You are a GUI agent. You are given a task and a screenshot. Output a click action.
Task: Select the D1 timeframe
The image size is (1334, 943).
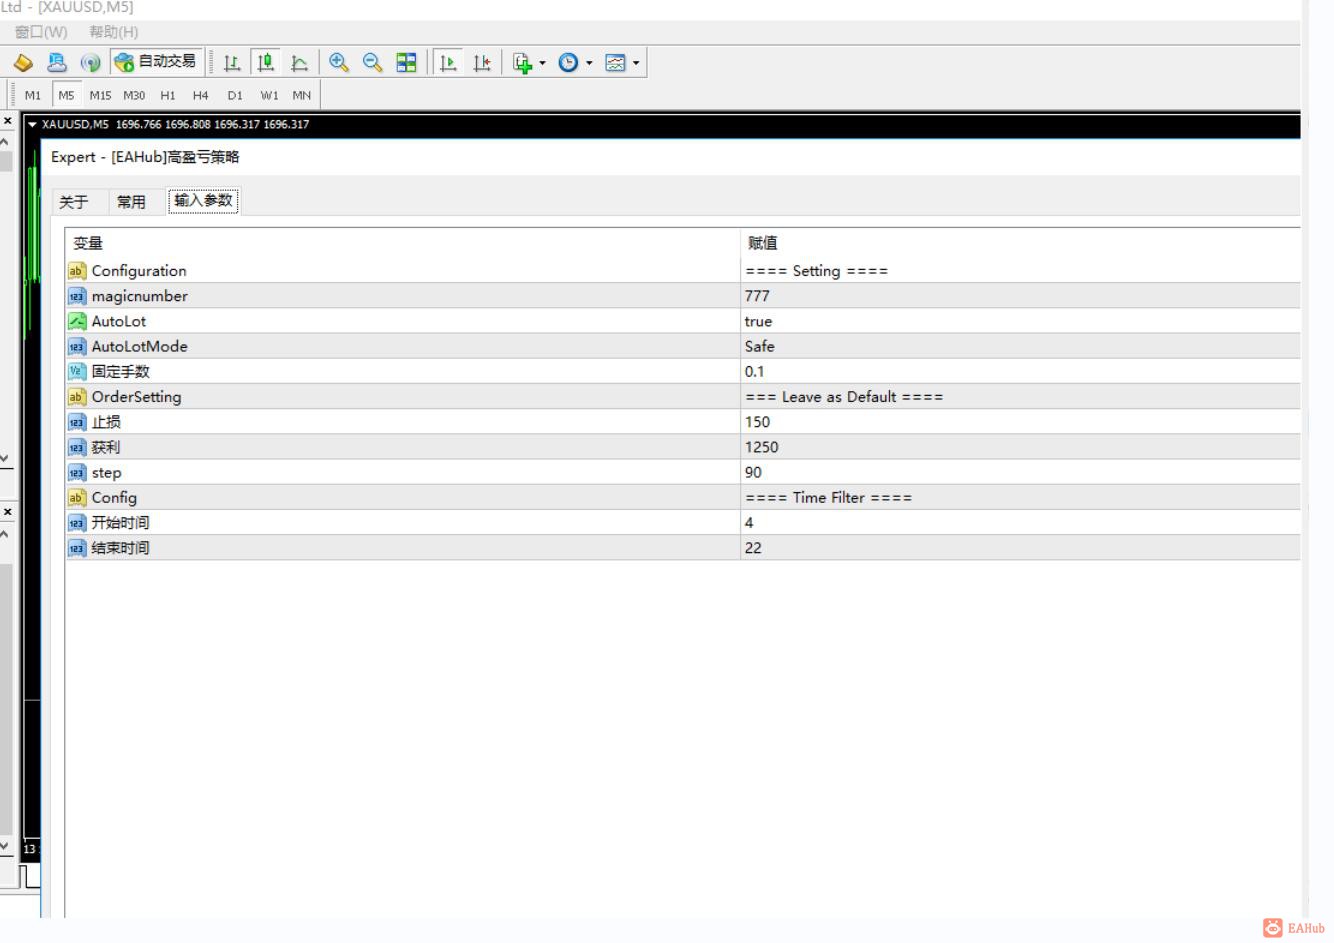click(235, 95)
